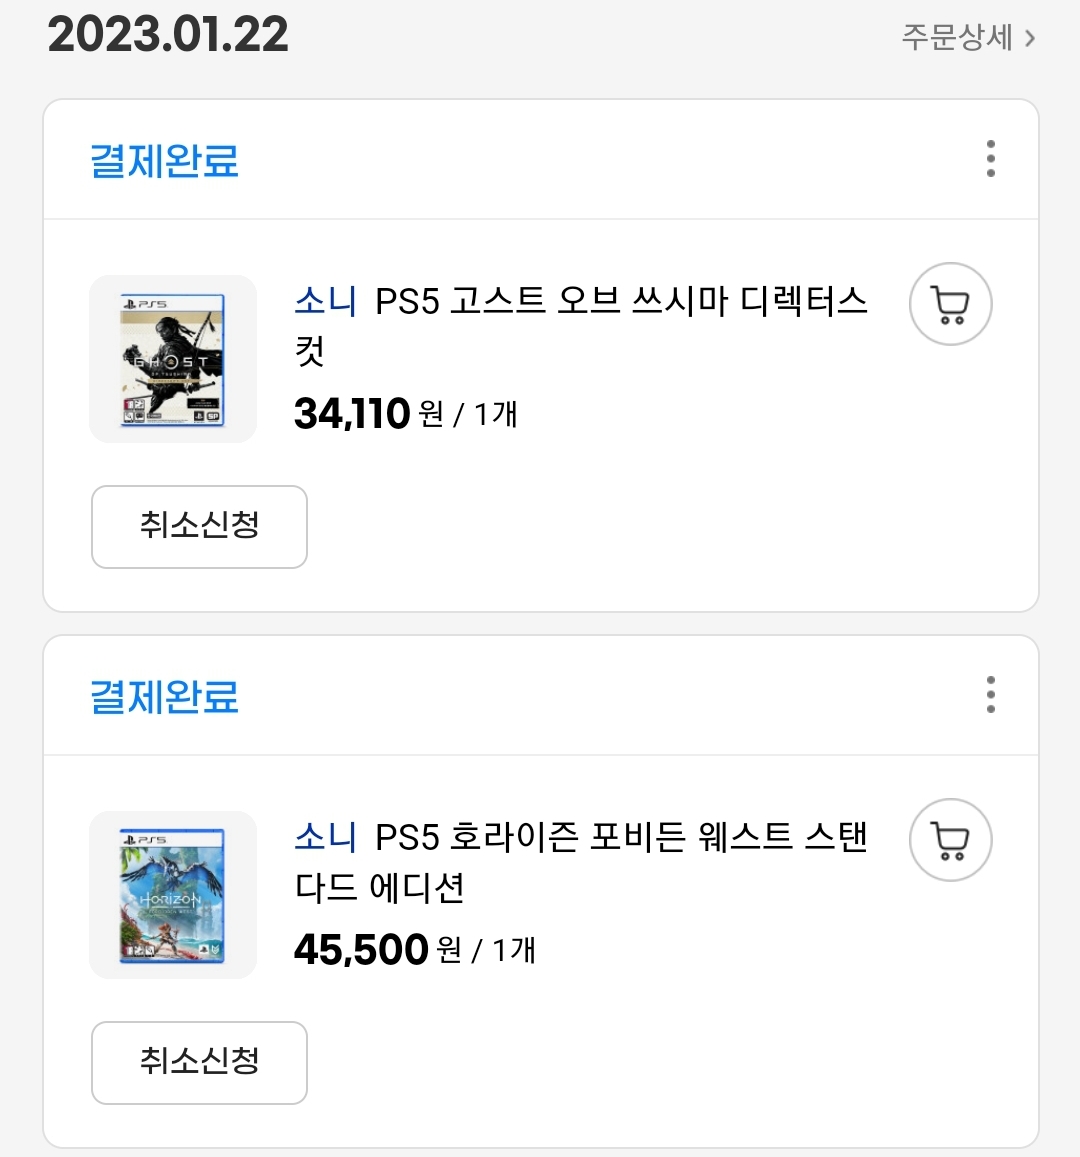Click the chevron arrow beside 주문상세
This screenshot has height=1157, width=1080.
pos(1030,39)
